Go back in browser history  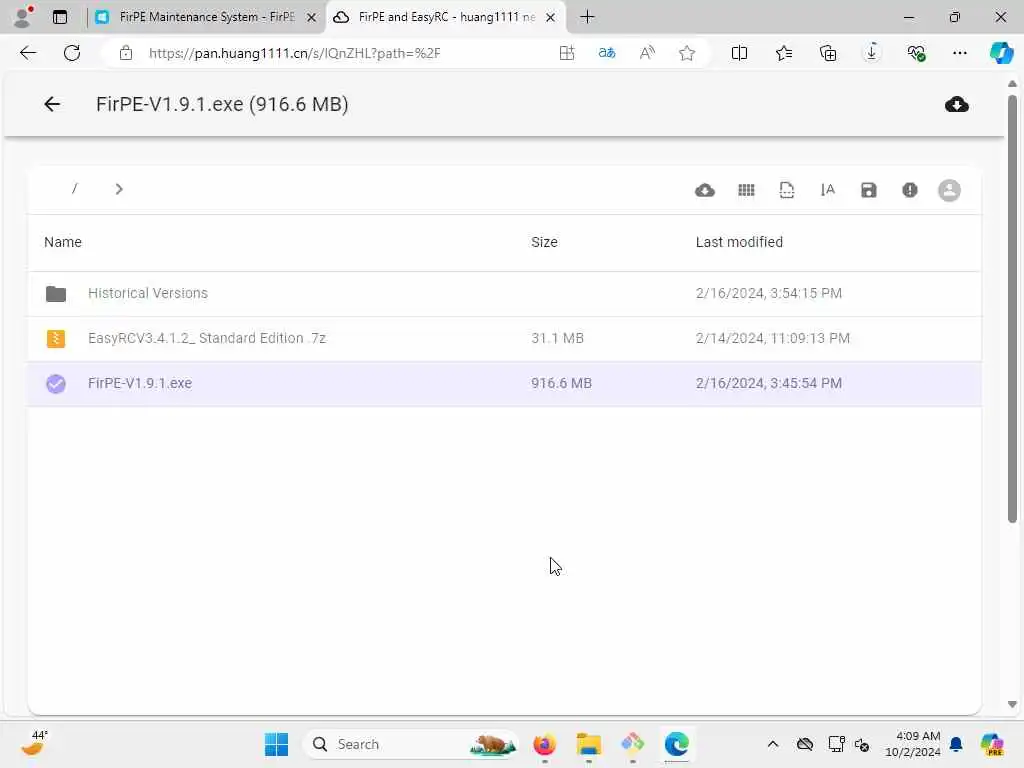pos(28,53)
